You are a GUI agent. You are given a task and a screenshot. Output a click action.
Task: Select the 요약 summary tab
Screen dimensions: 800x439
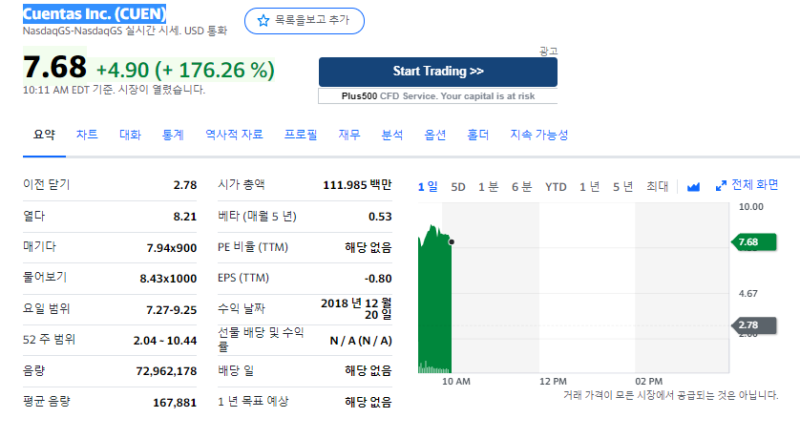[x=44, y=135]
